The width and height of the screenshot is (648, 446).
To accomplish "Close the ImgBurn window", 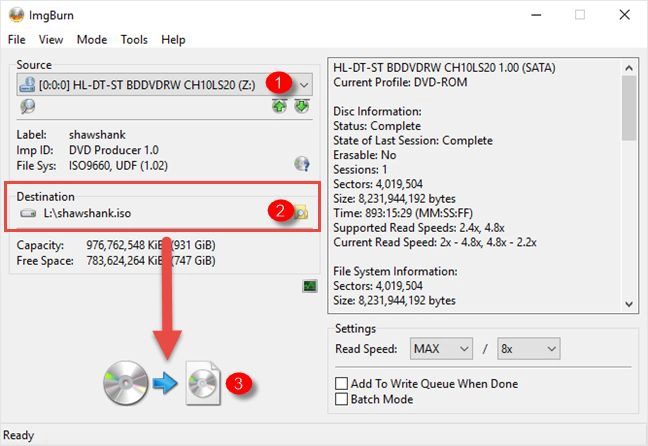I will pos(624,15).
